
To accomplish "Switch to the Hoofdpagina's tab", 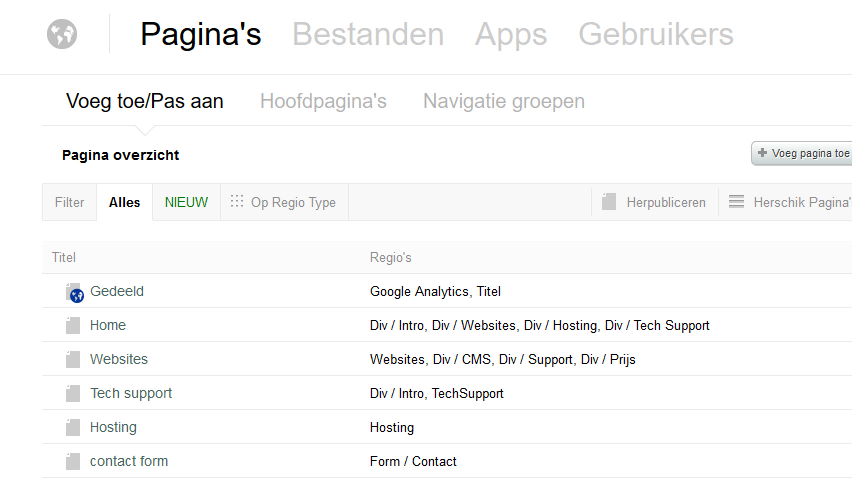I will point(323,101).
